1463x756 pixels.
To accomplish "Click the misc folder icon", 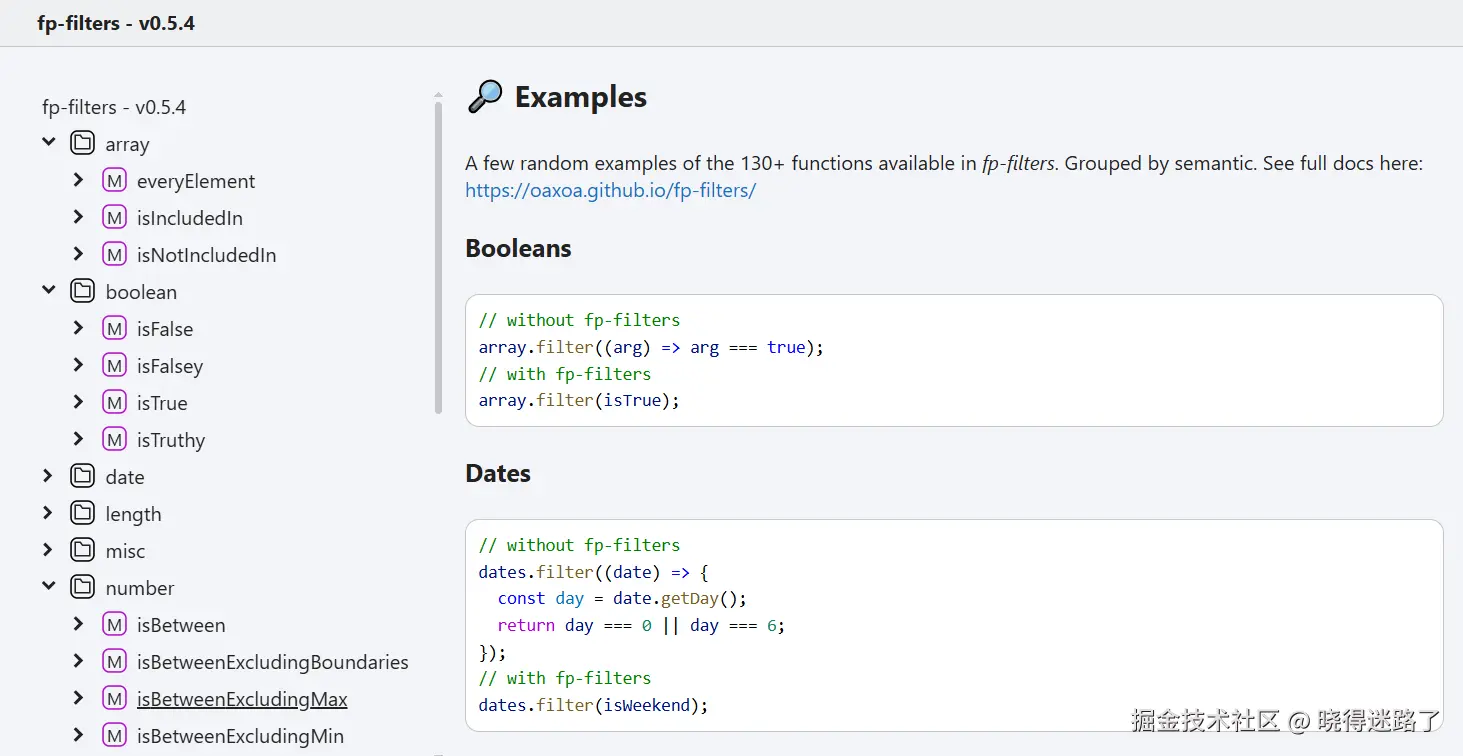I will click(82, 551).
